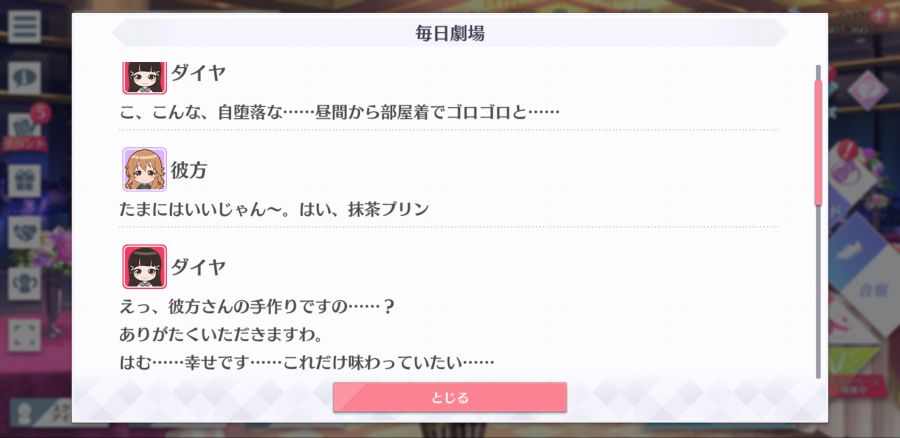This screenshot has width=900, height=438.
Task: Tap the plus icon to add stars
Action: click(878, 15)
